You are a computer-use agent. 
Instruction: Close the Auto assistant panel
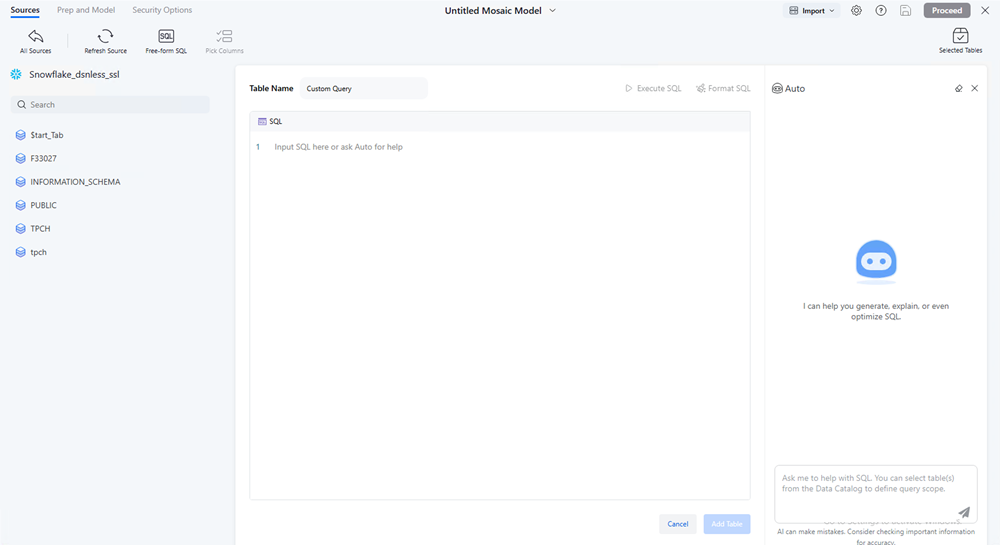(975, 88)
